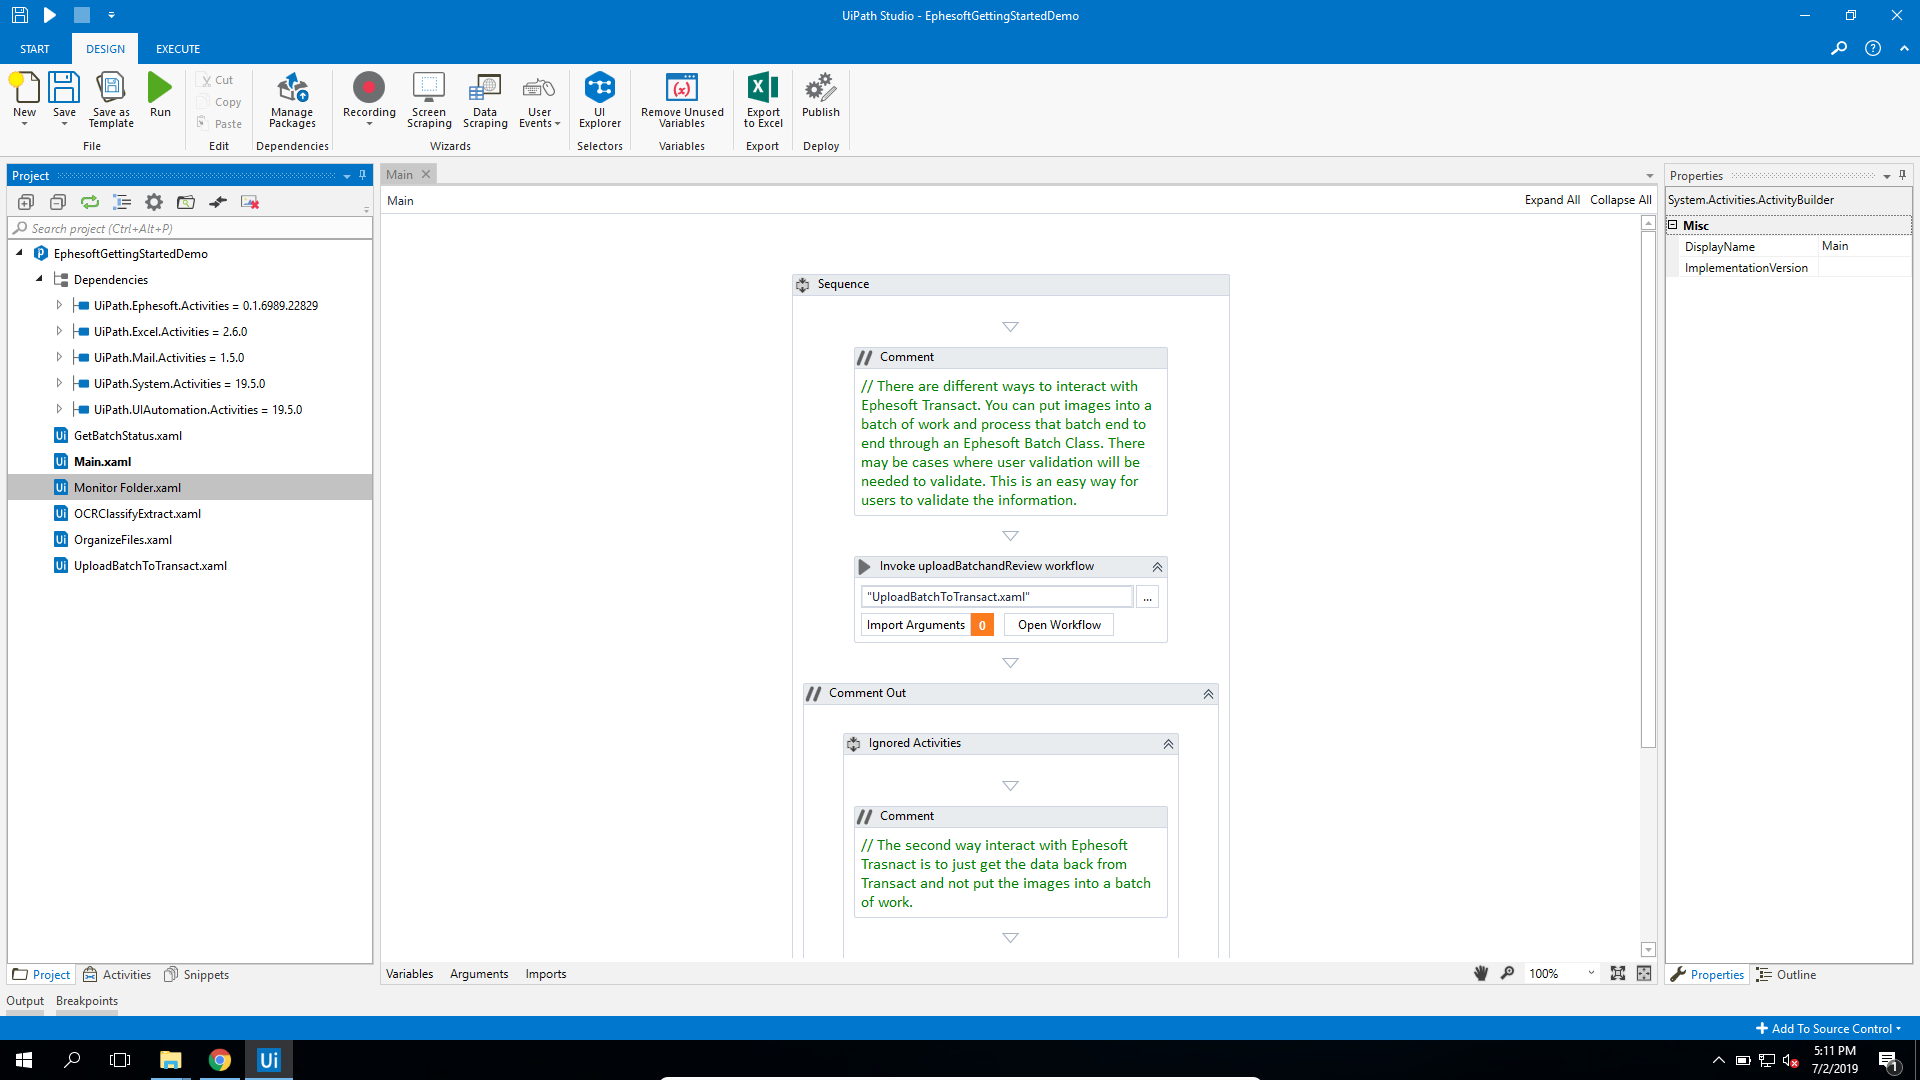The image size is (1920, 1080).
Task: Open Google Chrome from taskbar
Action: tap(220, 1060)
